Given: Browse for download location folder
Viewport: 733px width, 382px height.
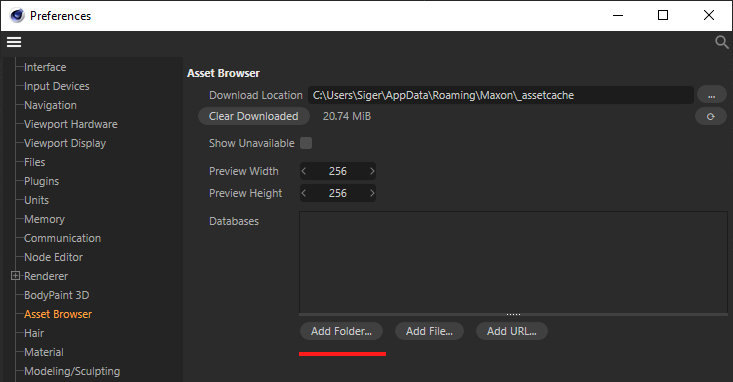Looking at the screenshot, I should click(711, 95).
